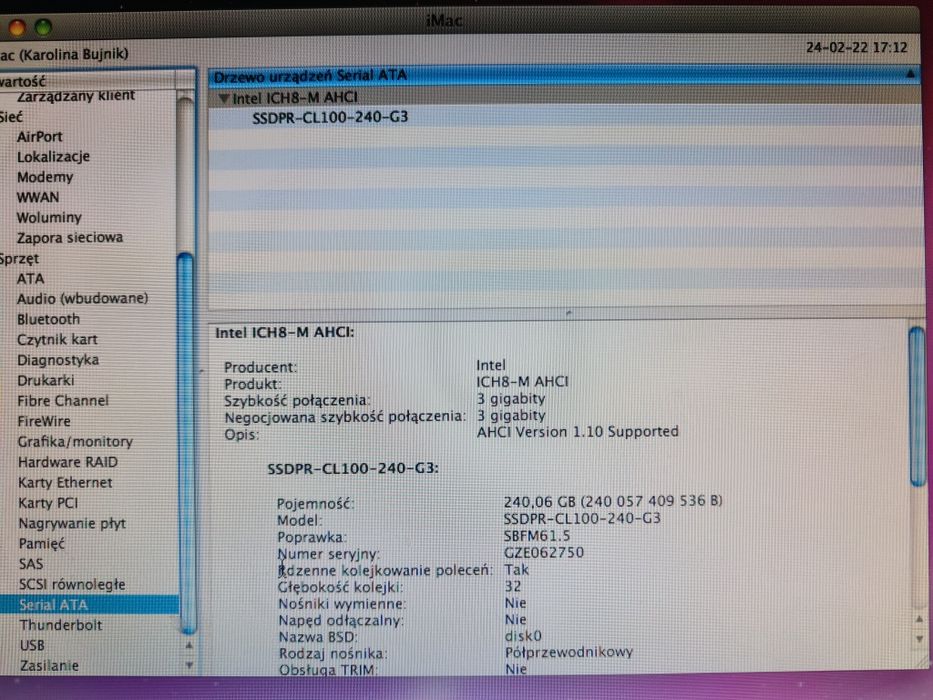Select ATA under Sprzęt
Screen dimensions: 933x700
30,279
